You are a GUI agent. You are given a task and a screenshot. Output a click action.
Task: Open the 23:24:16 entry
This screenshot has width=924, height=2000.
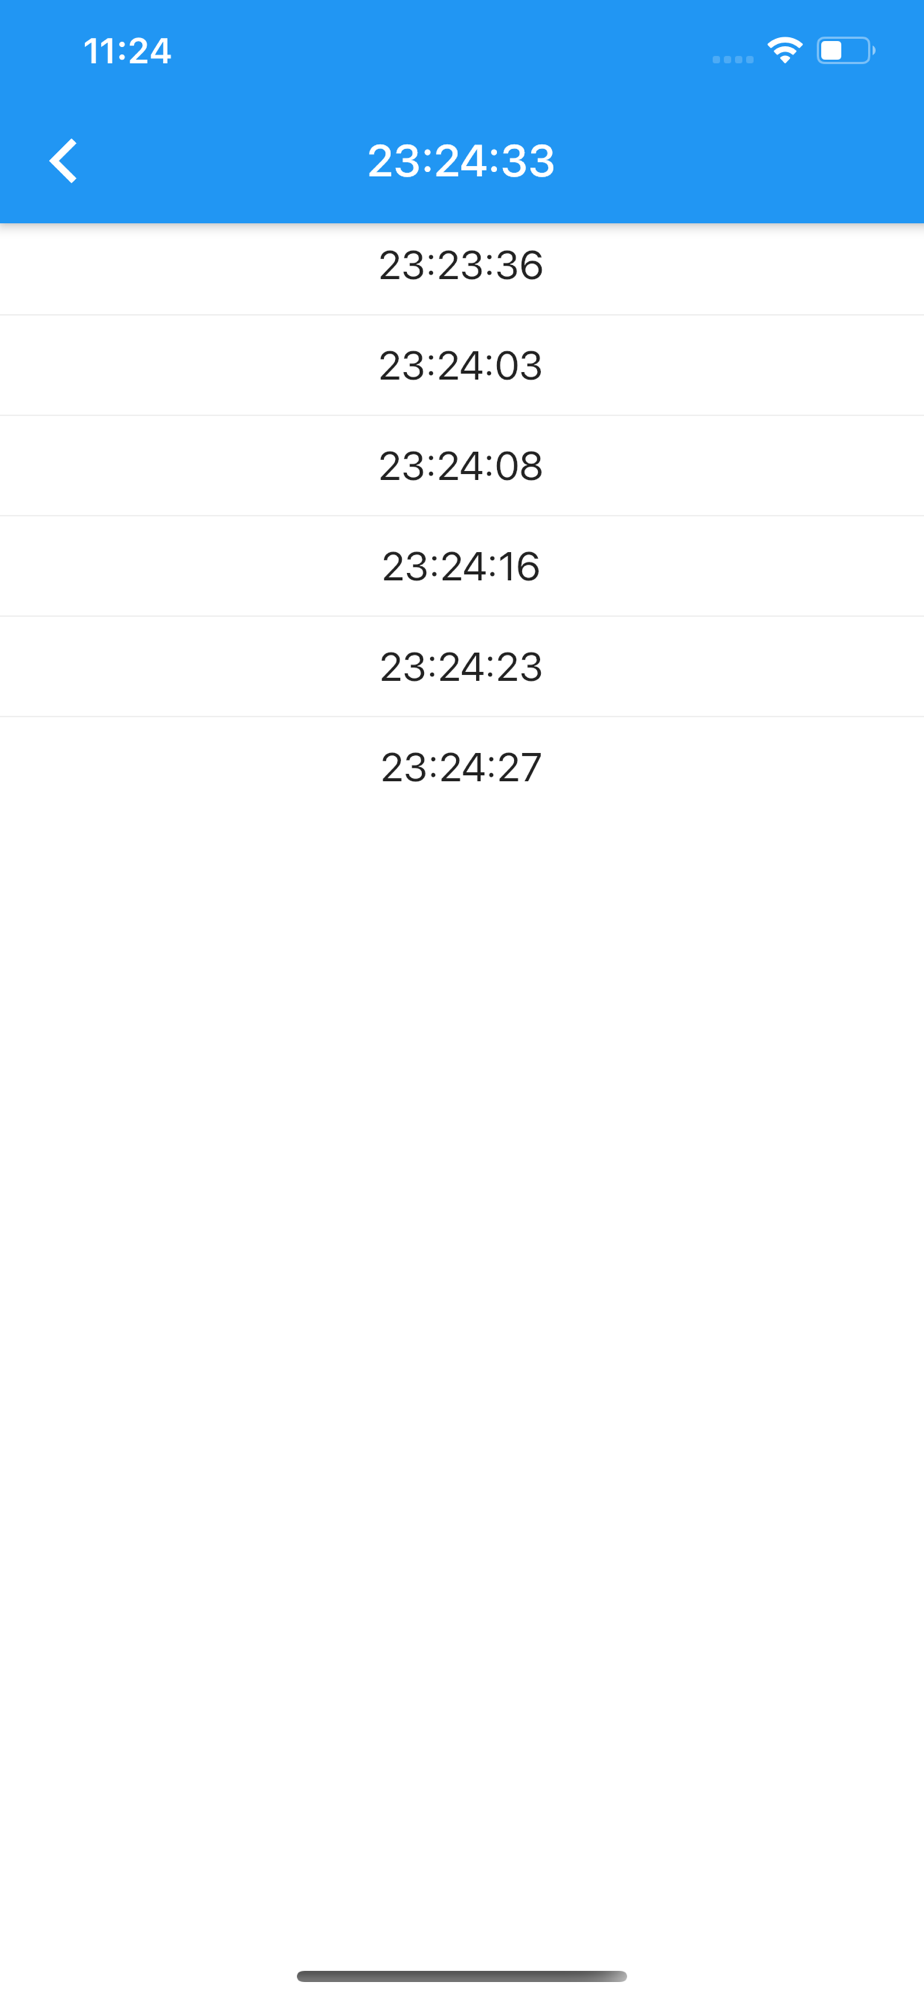(462, 566)
